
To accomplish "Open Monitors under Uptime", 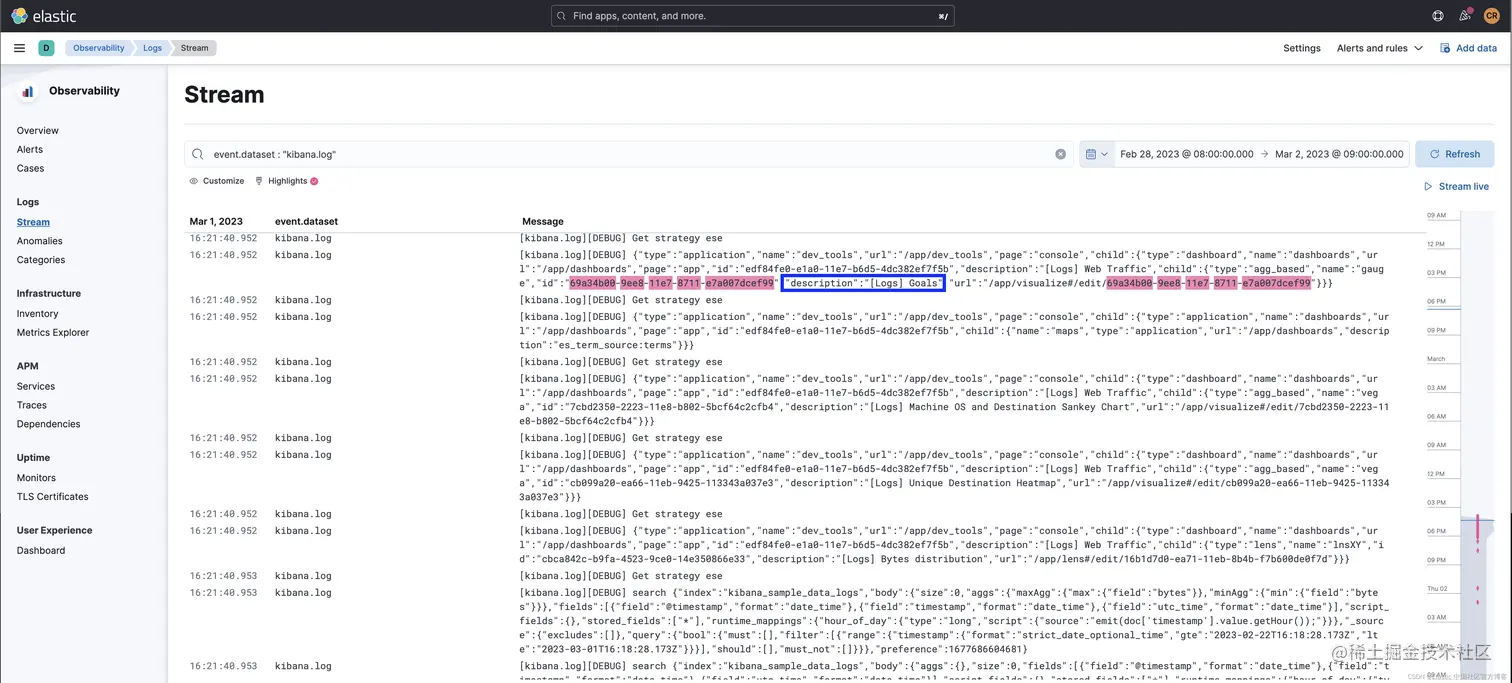I will (36, 478).
